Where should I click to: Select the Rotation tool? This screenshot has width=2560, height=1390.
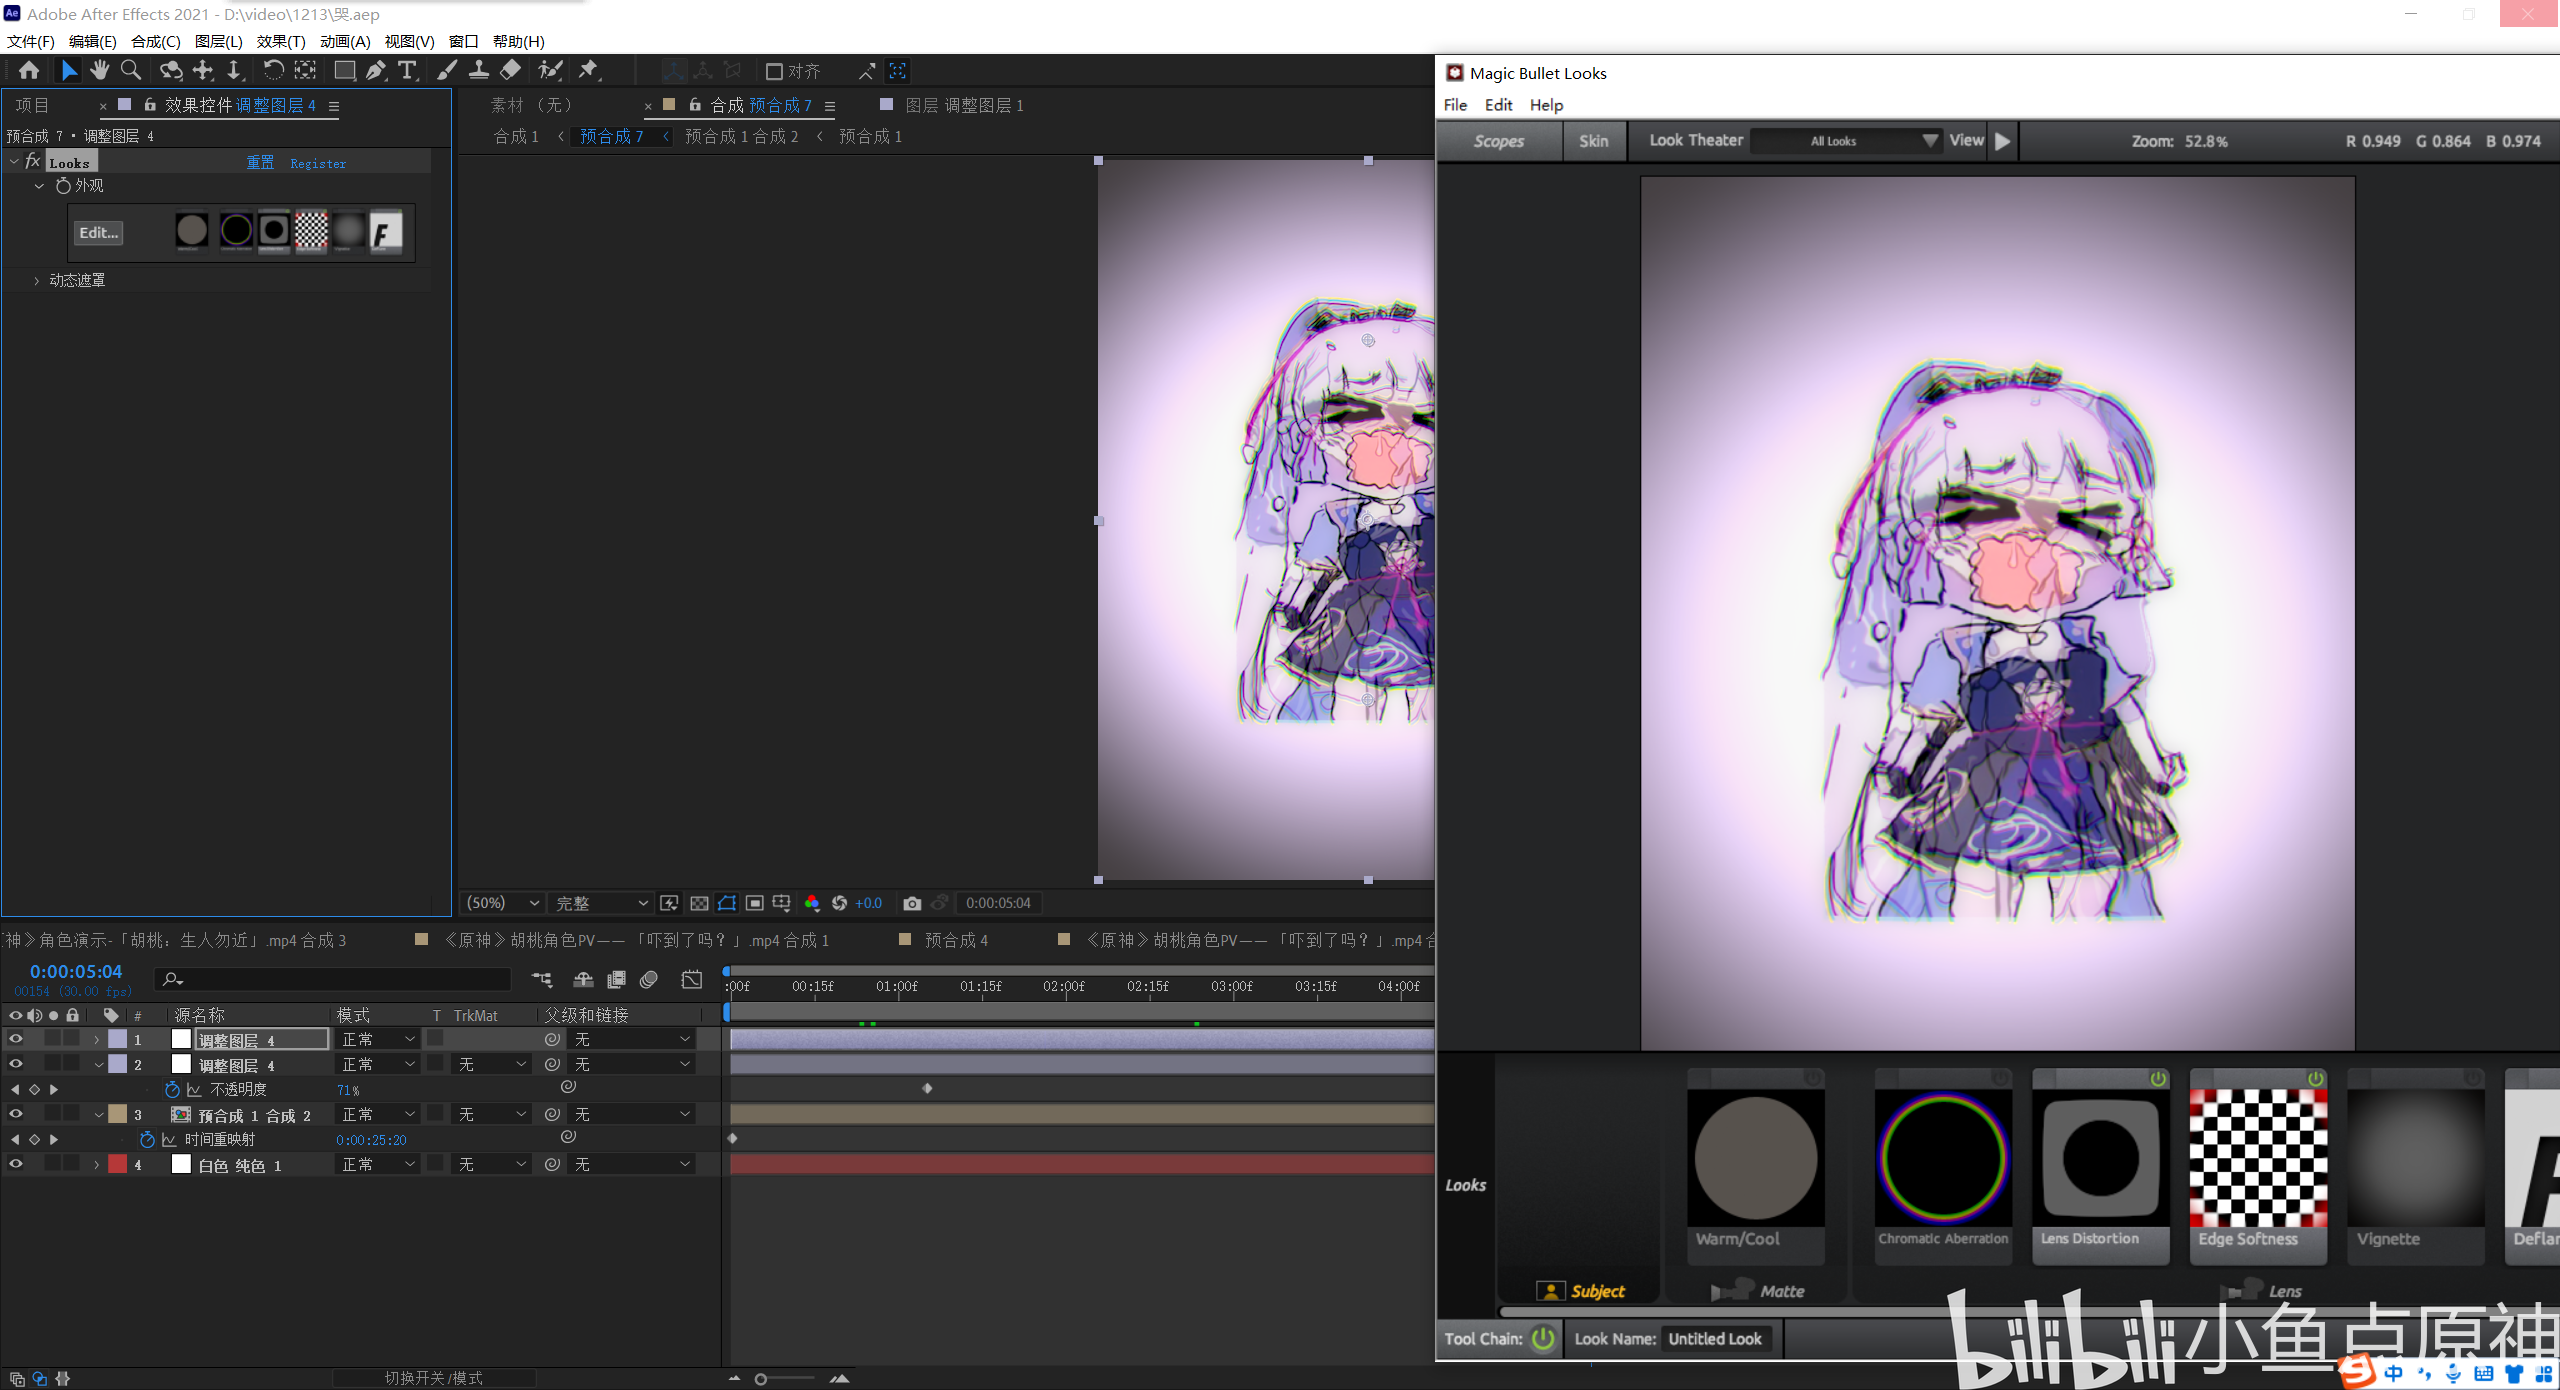[273, 70]
